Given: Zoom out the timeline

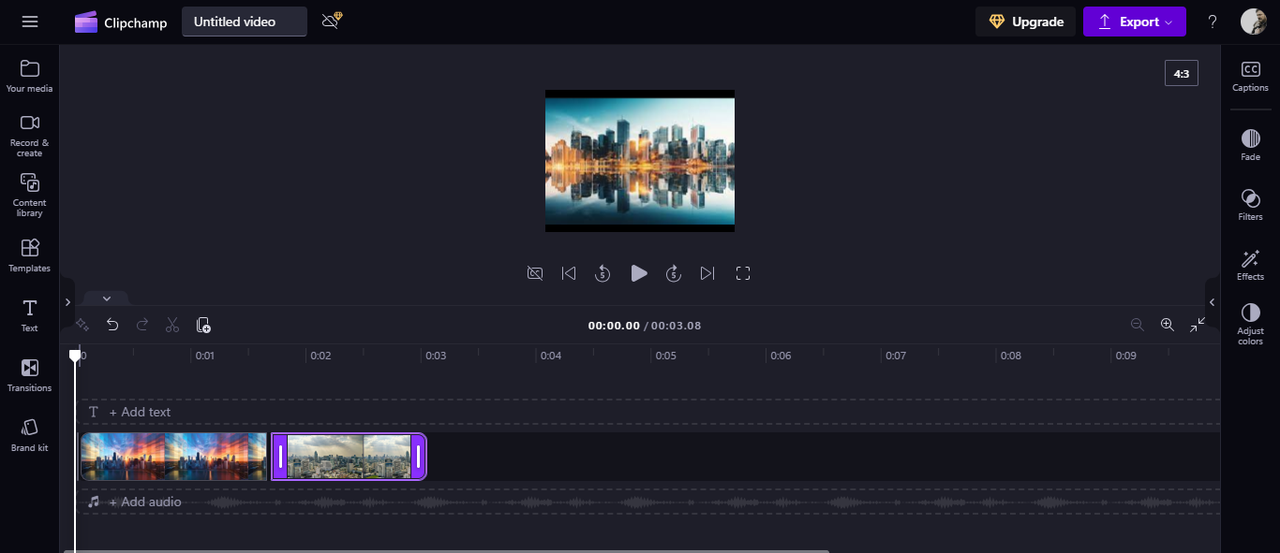Looking at the screenshot, I should pos(1137,325).
